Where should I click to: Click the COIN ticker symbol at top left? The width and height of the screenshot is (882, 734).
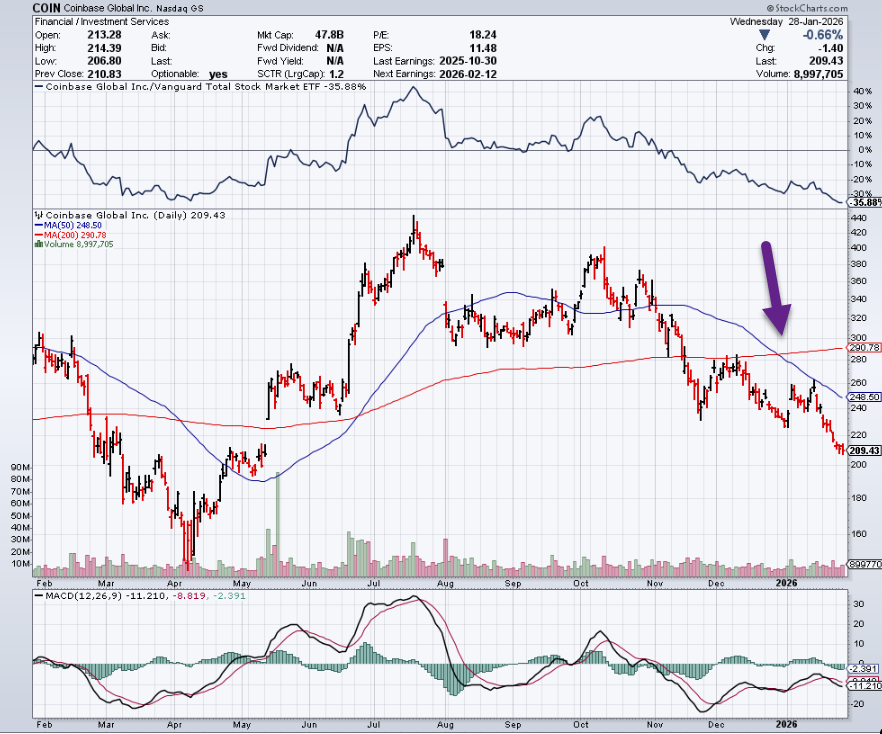pyautogui.click(x=48, y=7)
